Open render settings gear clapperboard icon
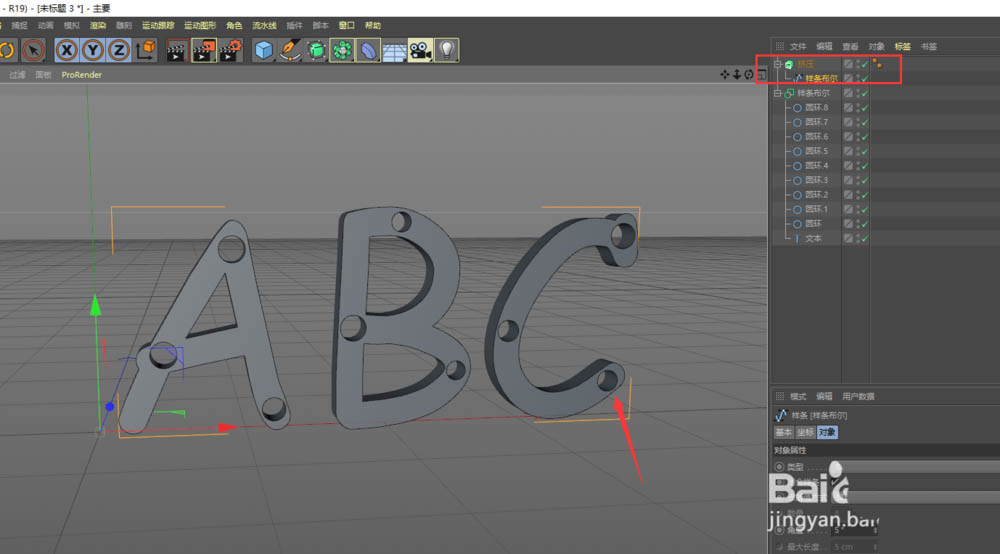The width and height of the screenshot is (1000, 554). click(x=230, y=50)
